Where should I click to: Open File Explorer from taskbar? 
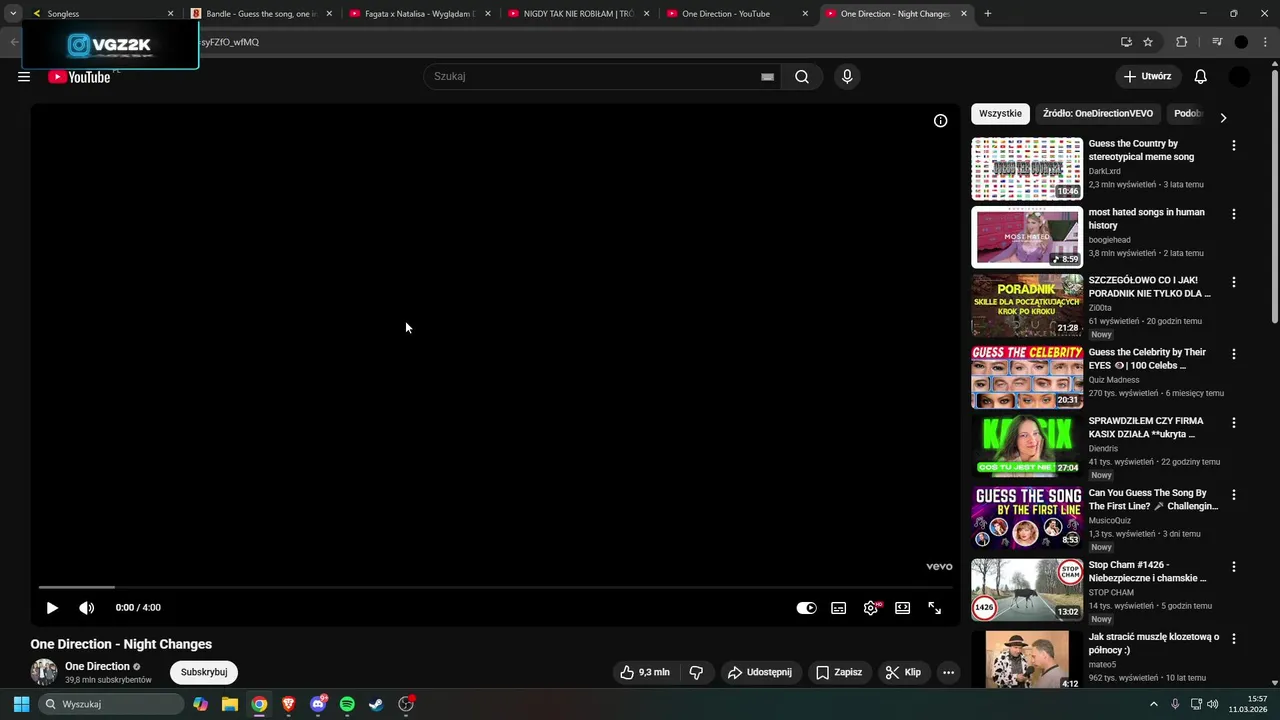coord(230,704)
